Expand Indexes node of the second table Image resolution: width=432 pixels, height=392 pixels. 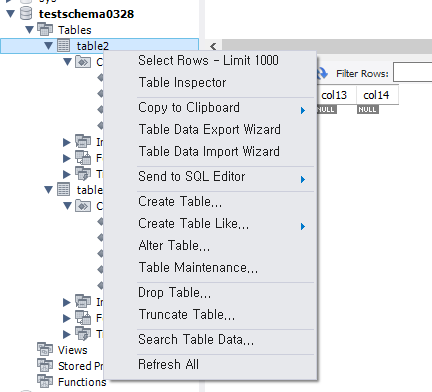[67, 302]
